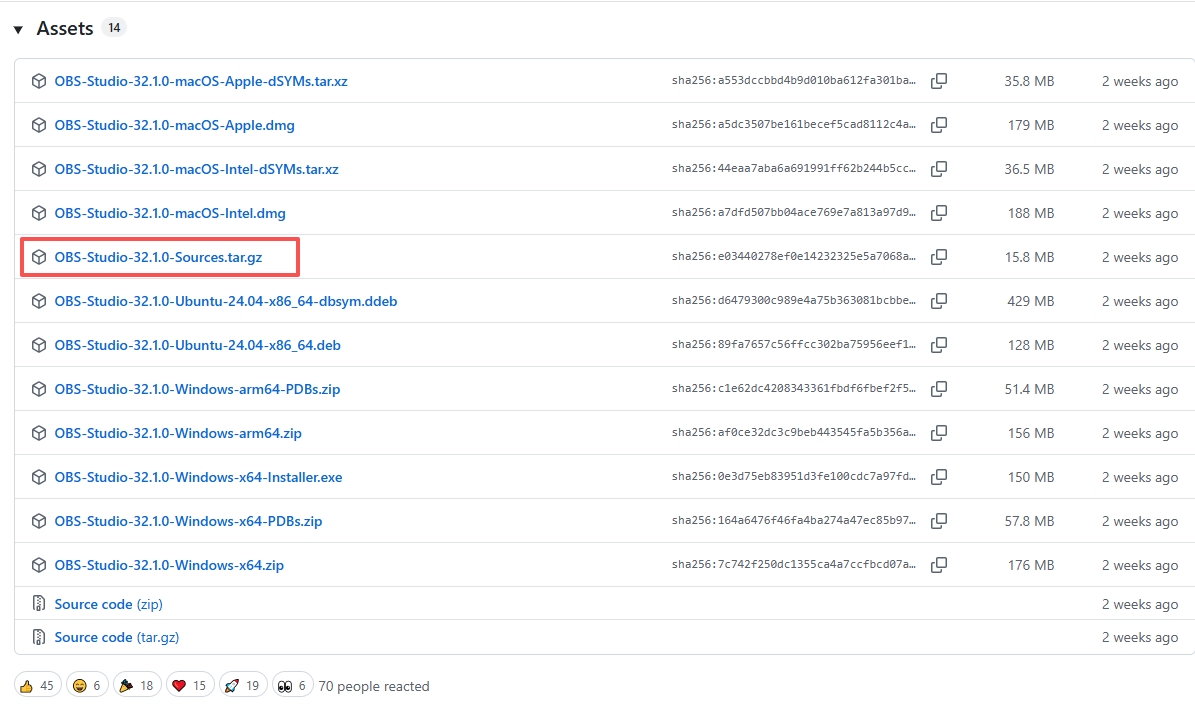Click the sha256:7c742f250dc1355ca hash text
The image size is (1195, 709).
point(793,564)
